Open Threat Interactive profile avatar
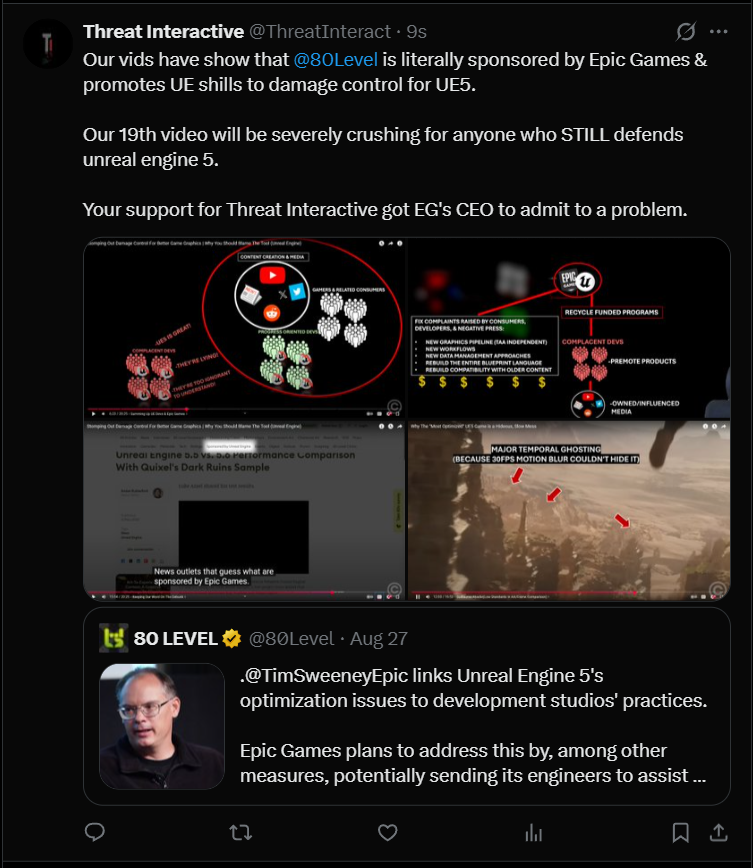This screenshot has height=868, width=753. [48, 44]
